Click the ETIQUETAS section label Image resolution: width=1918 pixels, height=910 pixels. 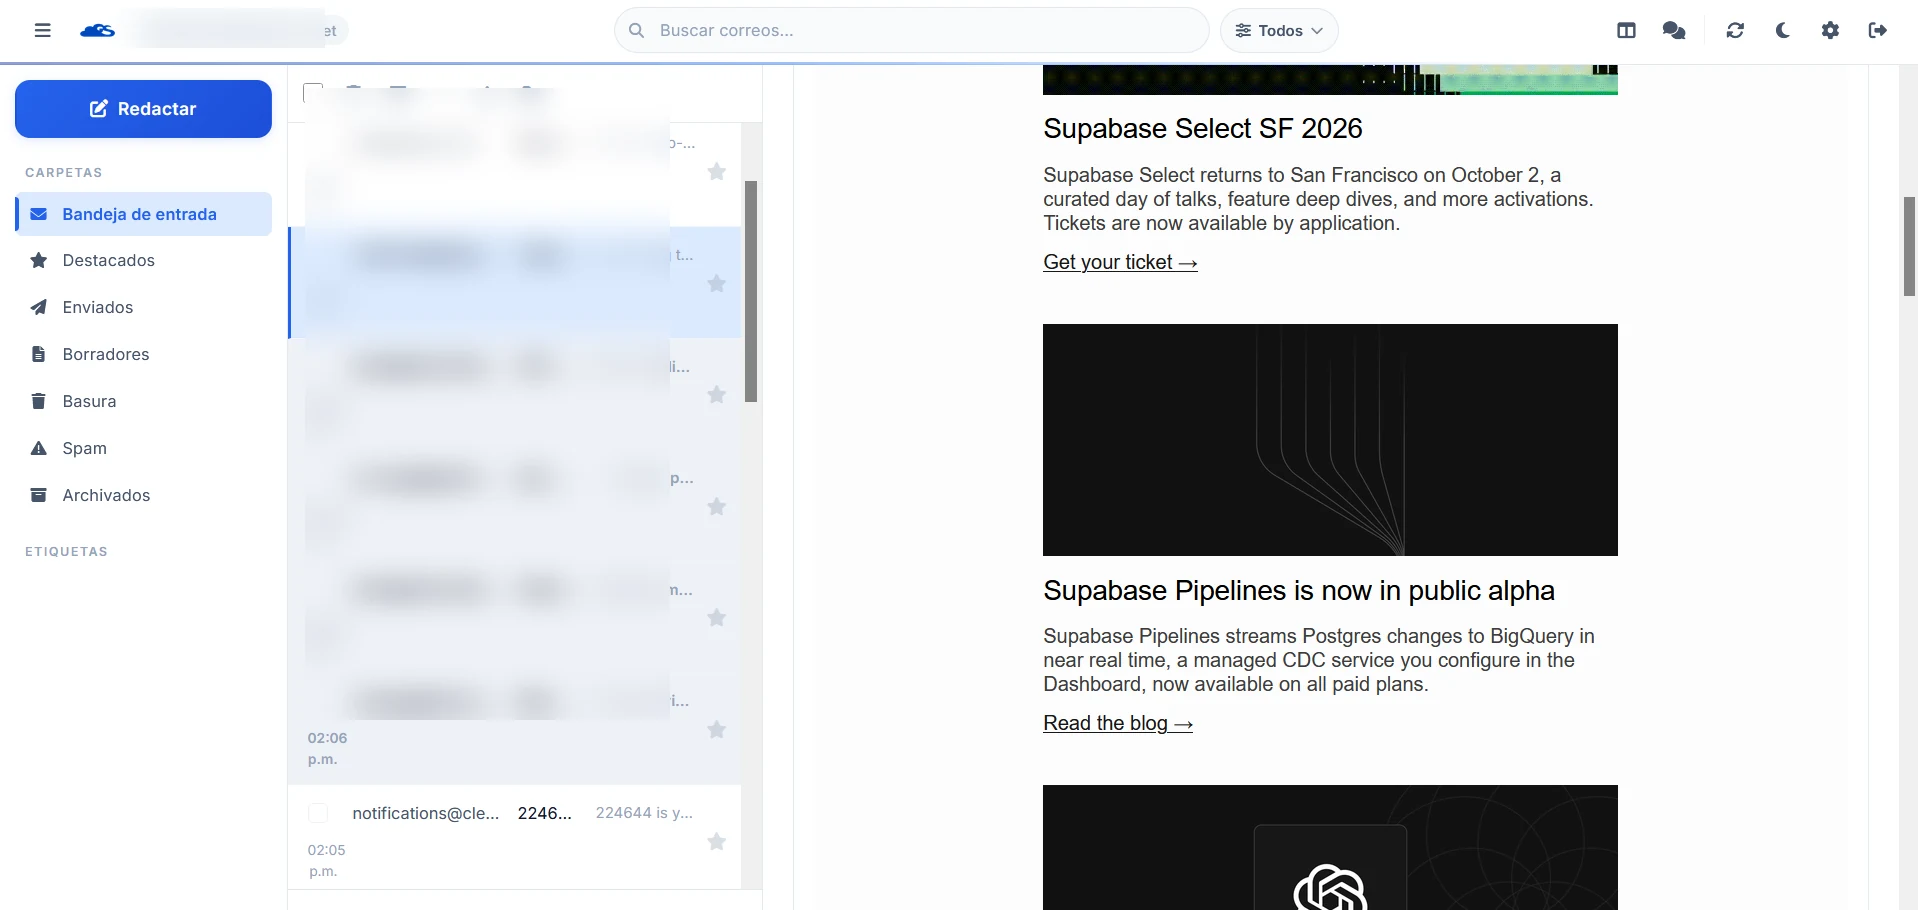coord(66,551)
